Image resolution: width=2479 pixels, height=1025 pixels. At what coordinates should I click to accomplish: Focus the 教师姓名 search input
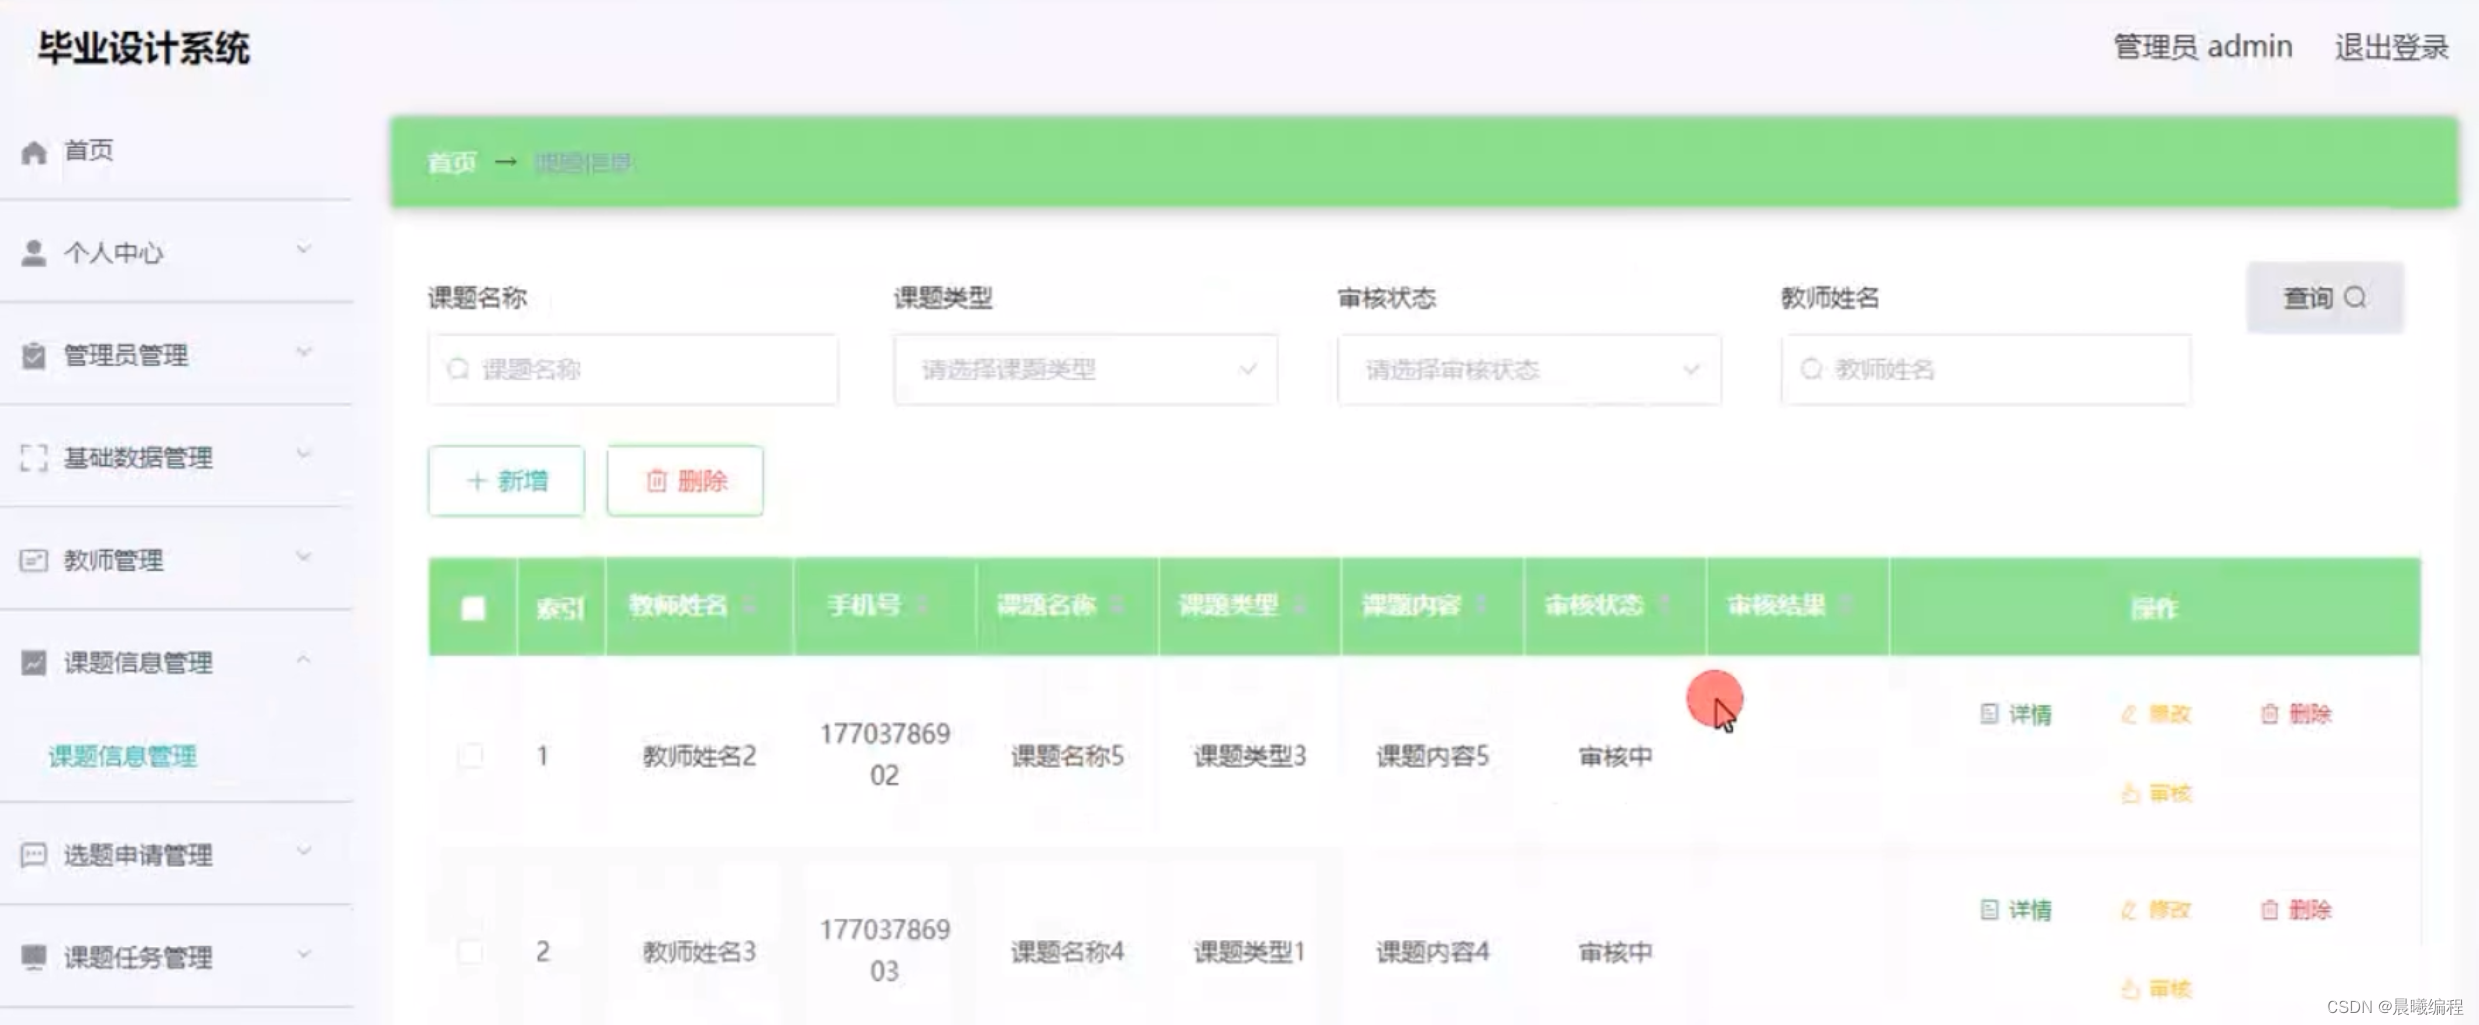coord(1986,369)
